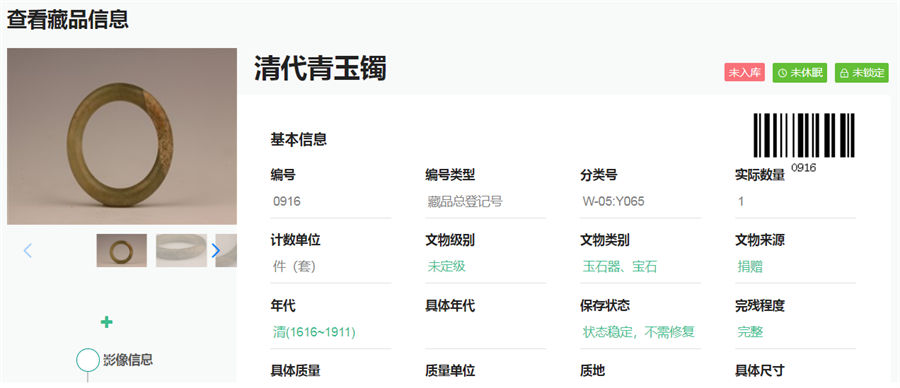Click the 基本信息 section heading
This screenshot has height=388, width=900.
299,139
